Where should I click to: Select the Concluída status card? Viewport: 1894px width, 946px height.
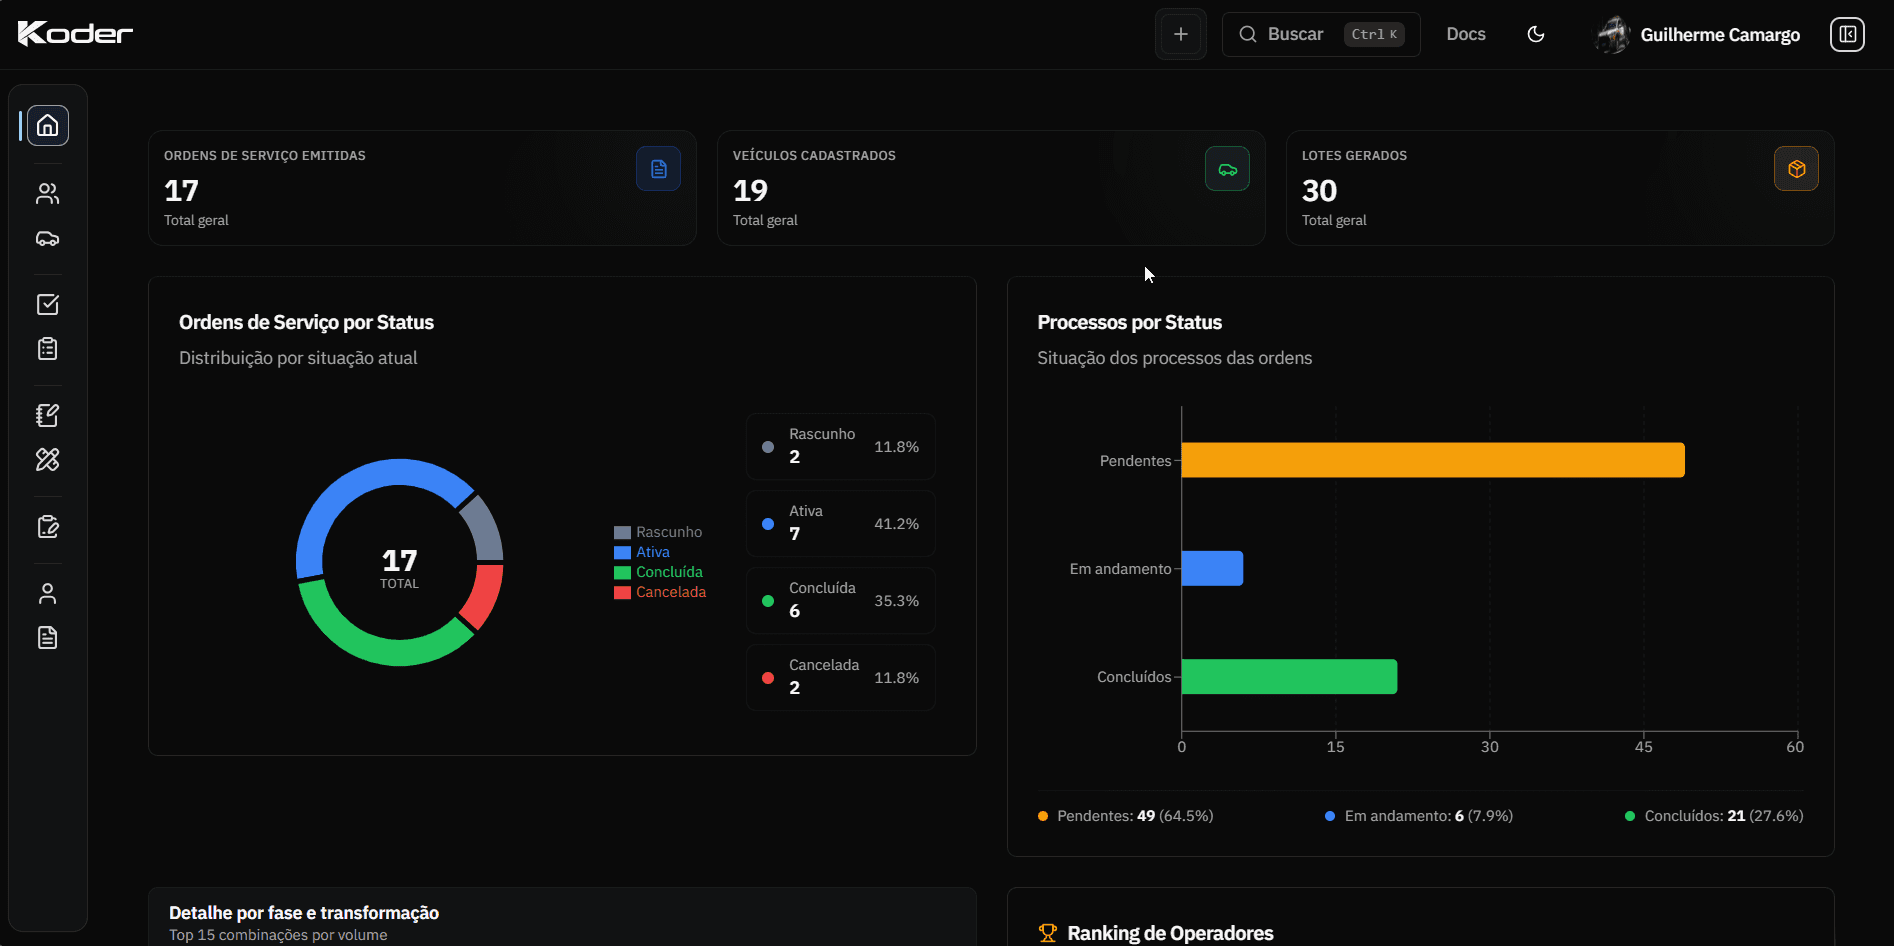click(x=840, y=601)
